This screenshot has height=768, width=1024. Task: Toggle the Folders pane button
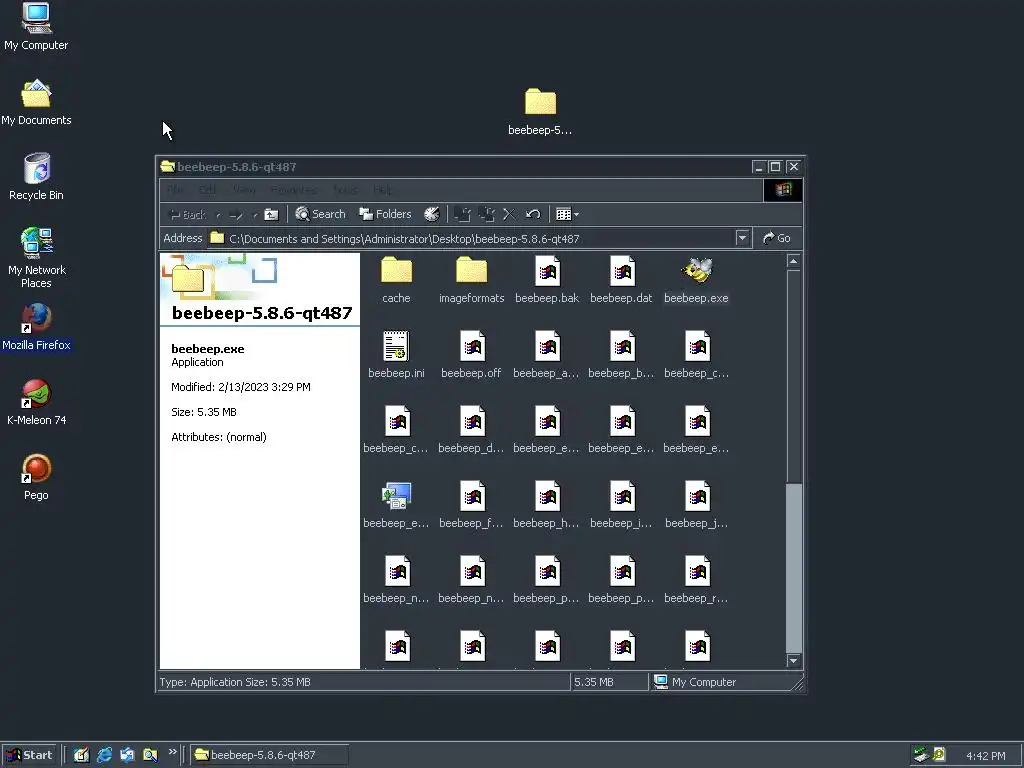[x=385, y=214]
